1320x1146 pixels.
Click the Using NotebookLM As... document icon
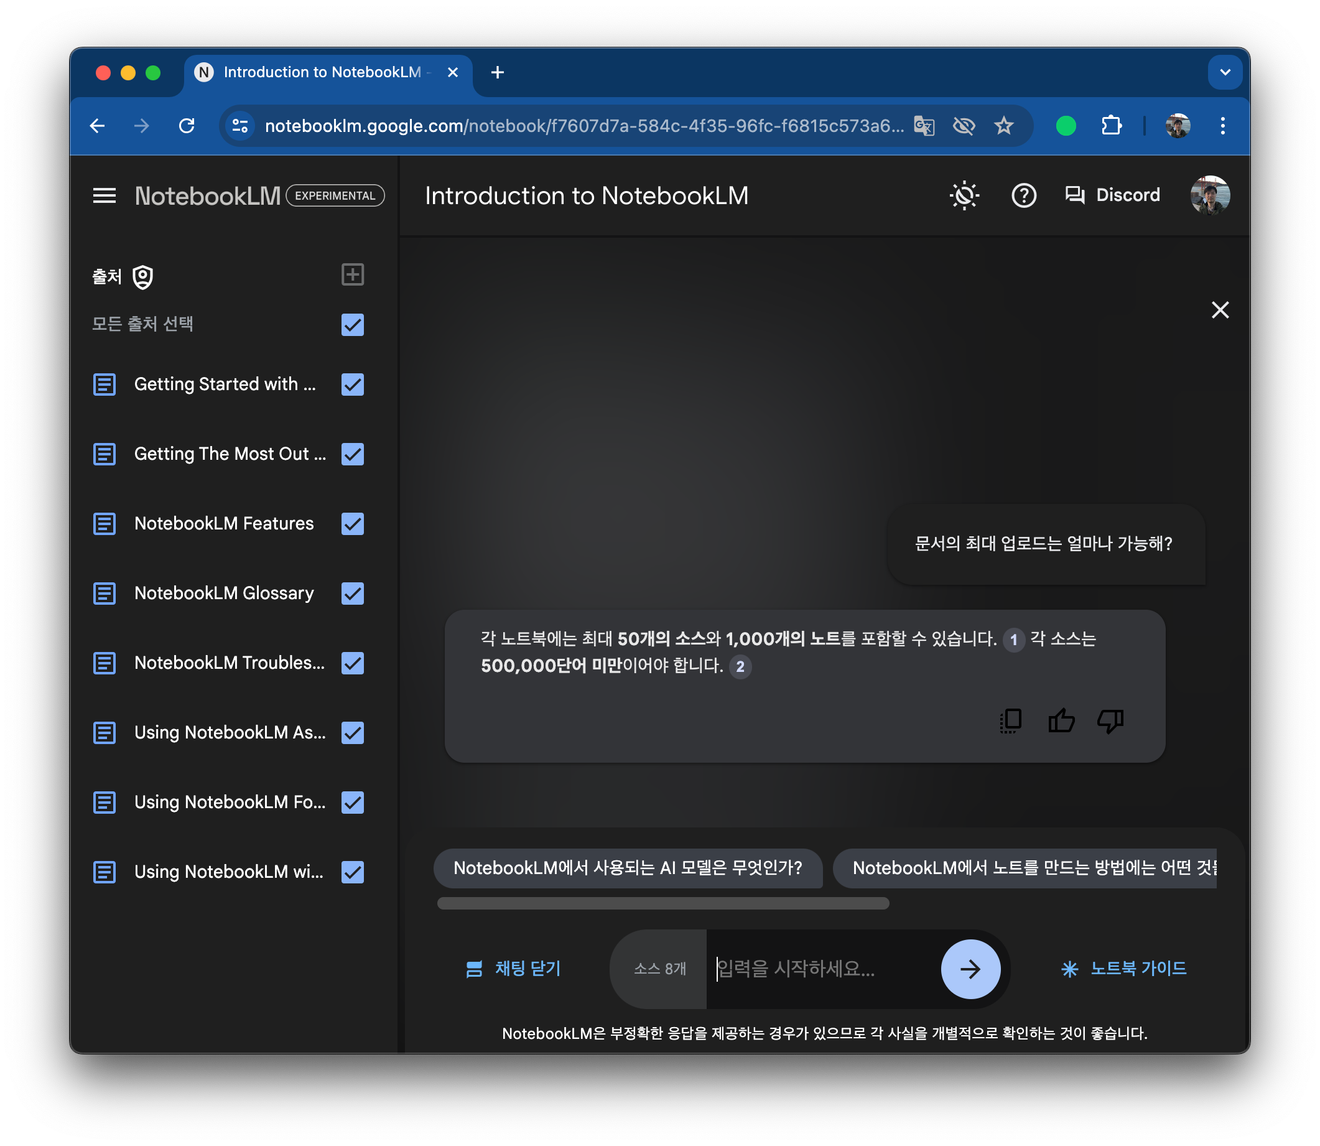(105, 733)
